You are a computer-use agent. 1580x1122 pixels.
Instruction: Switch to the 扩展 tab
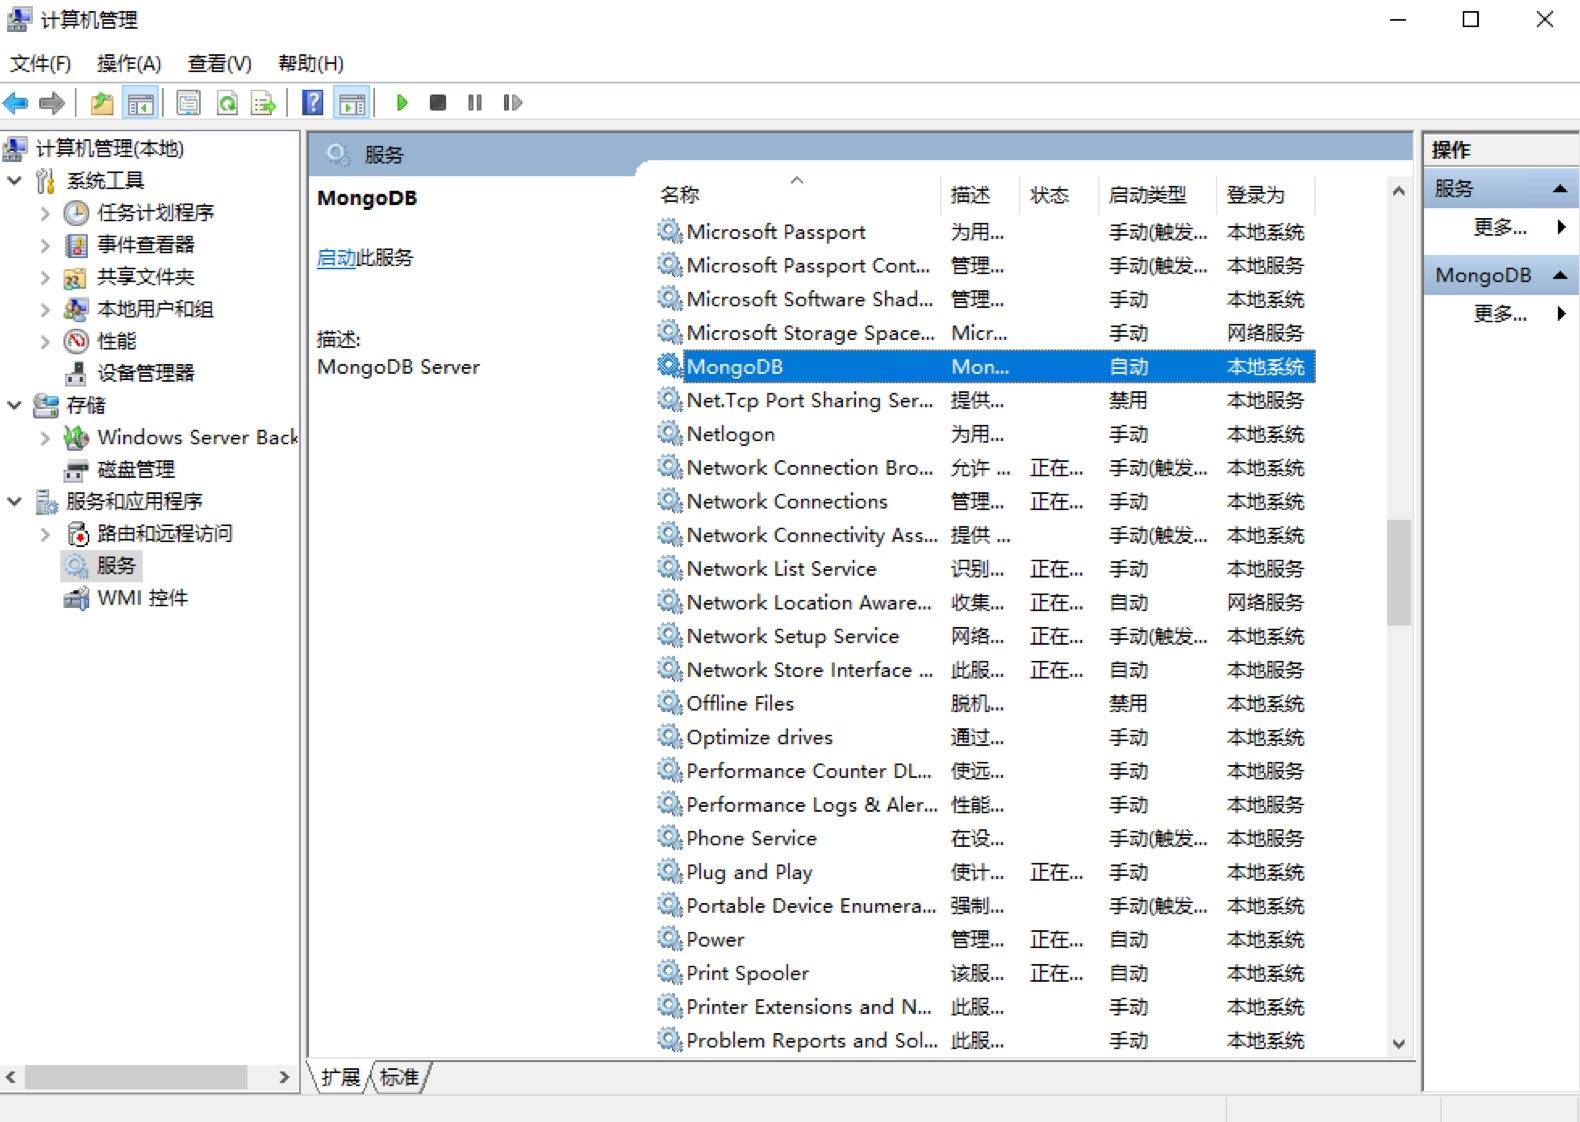[x=340, y=1077]
